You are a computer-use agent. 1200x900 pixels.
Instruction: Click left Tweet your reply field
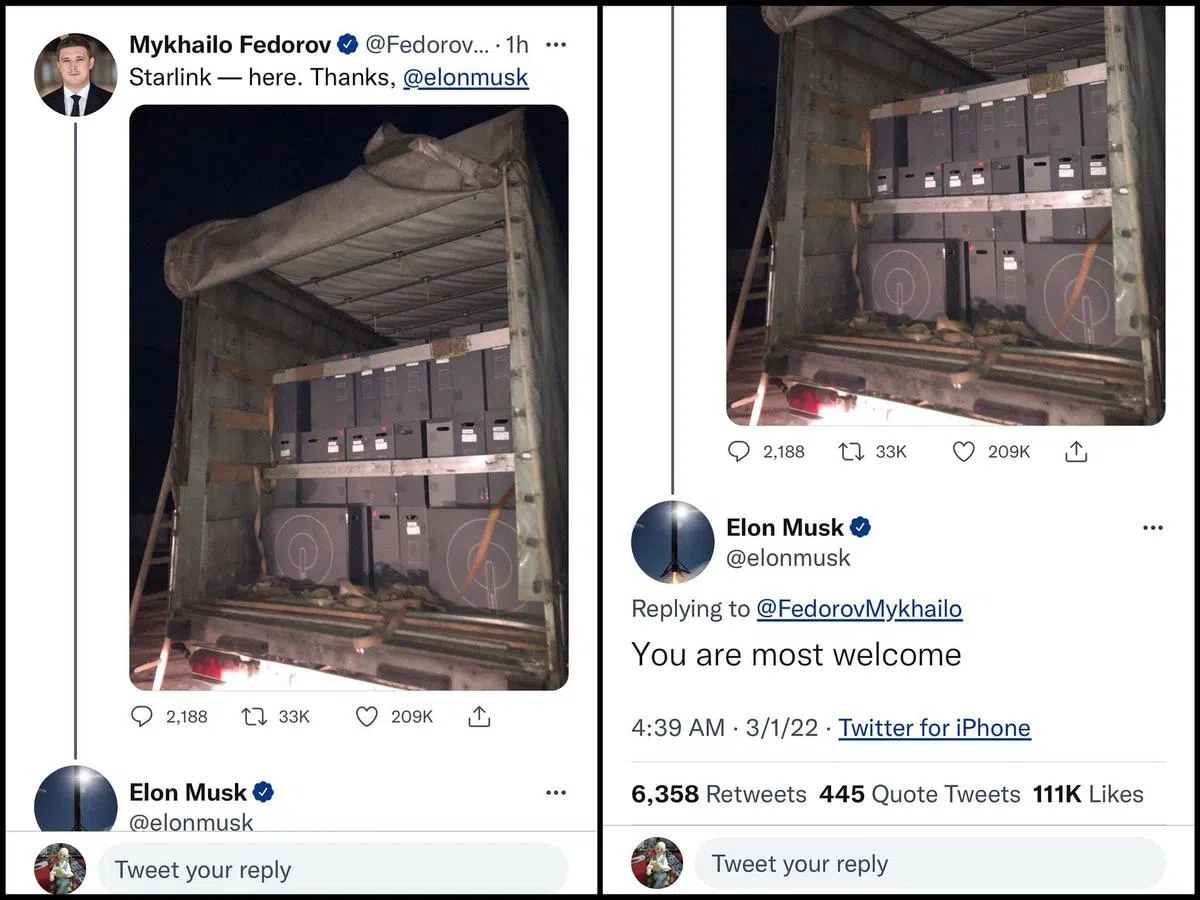(330, 869)
